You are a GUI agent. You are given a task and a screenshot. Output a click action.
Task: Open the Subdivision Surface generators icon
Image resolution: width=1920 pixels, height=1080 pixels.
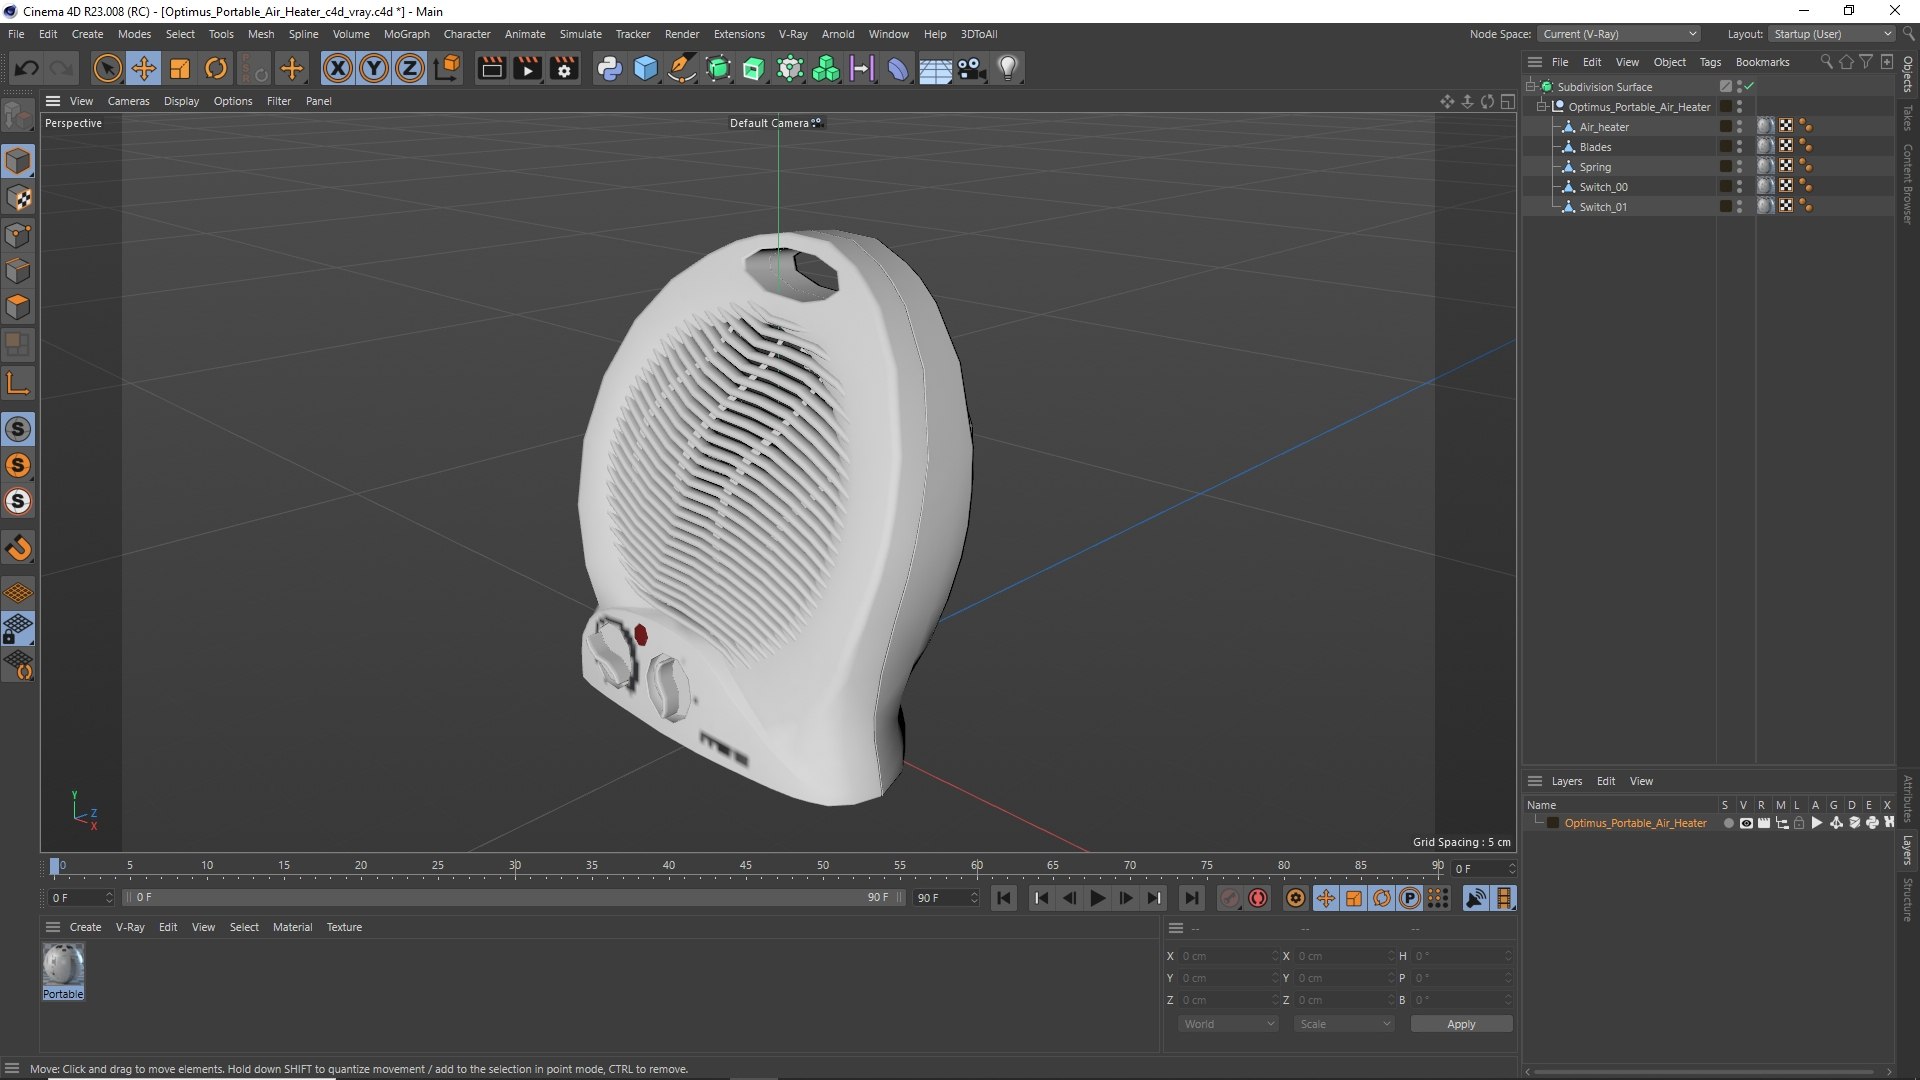click(718, 68)
